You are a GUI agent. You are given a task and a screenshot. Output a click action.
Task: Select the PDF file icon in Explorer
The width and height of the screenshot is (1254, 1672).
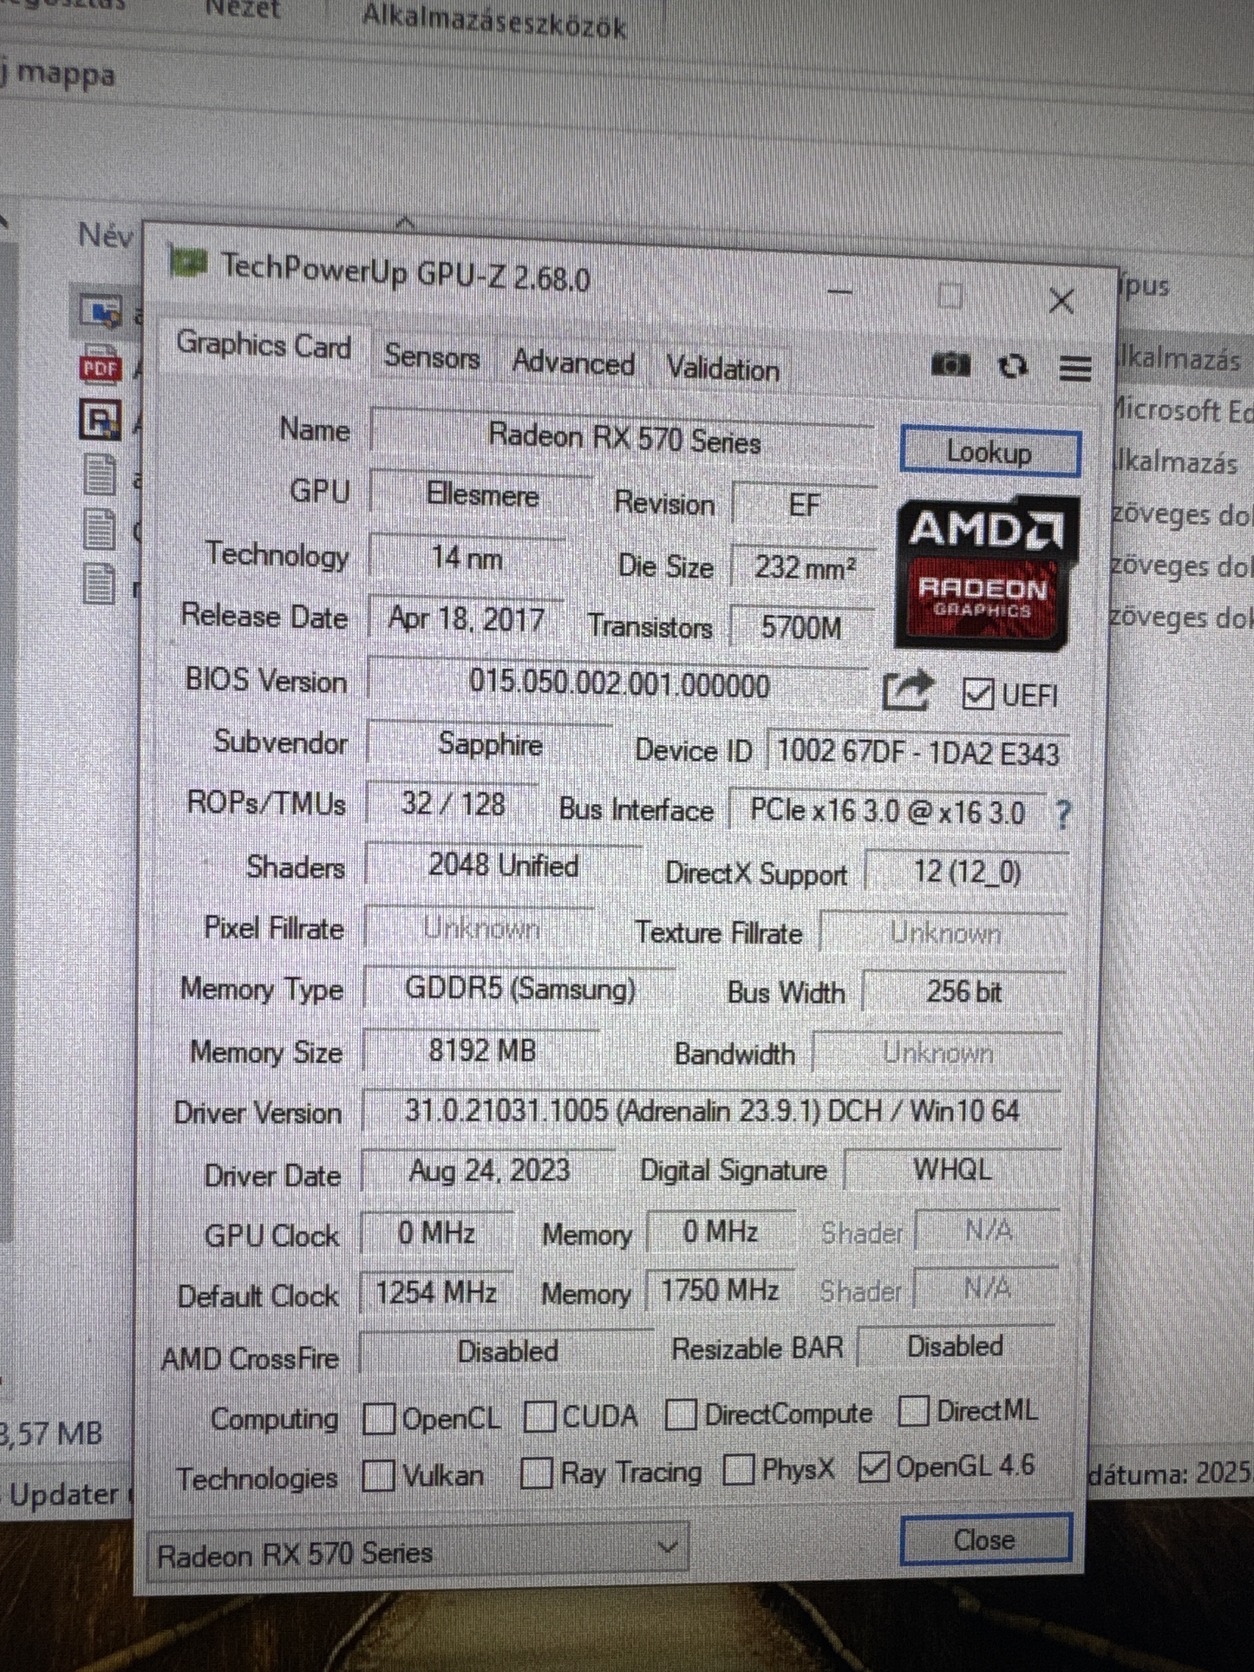point(100,367)
